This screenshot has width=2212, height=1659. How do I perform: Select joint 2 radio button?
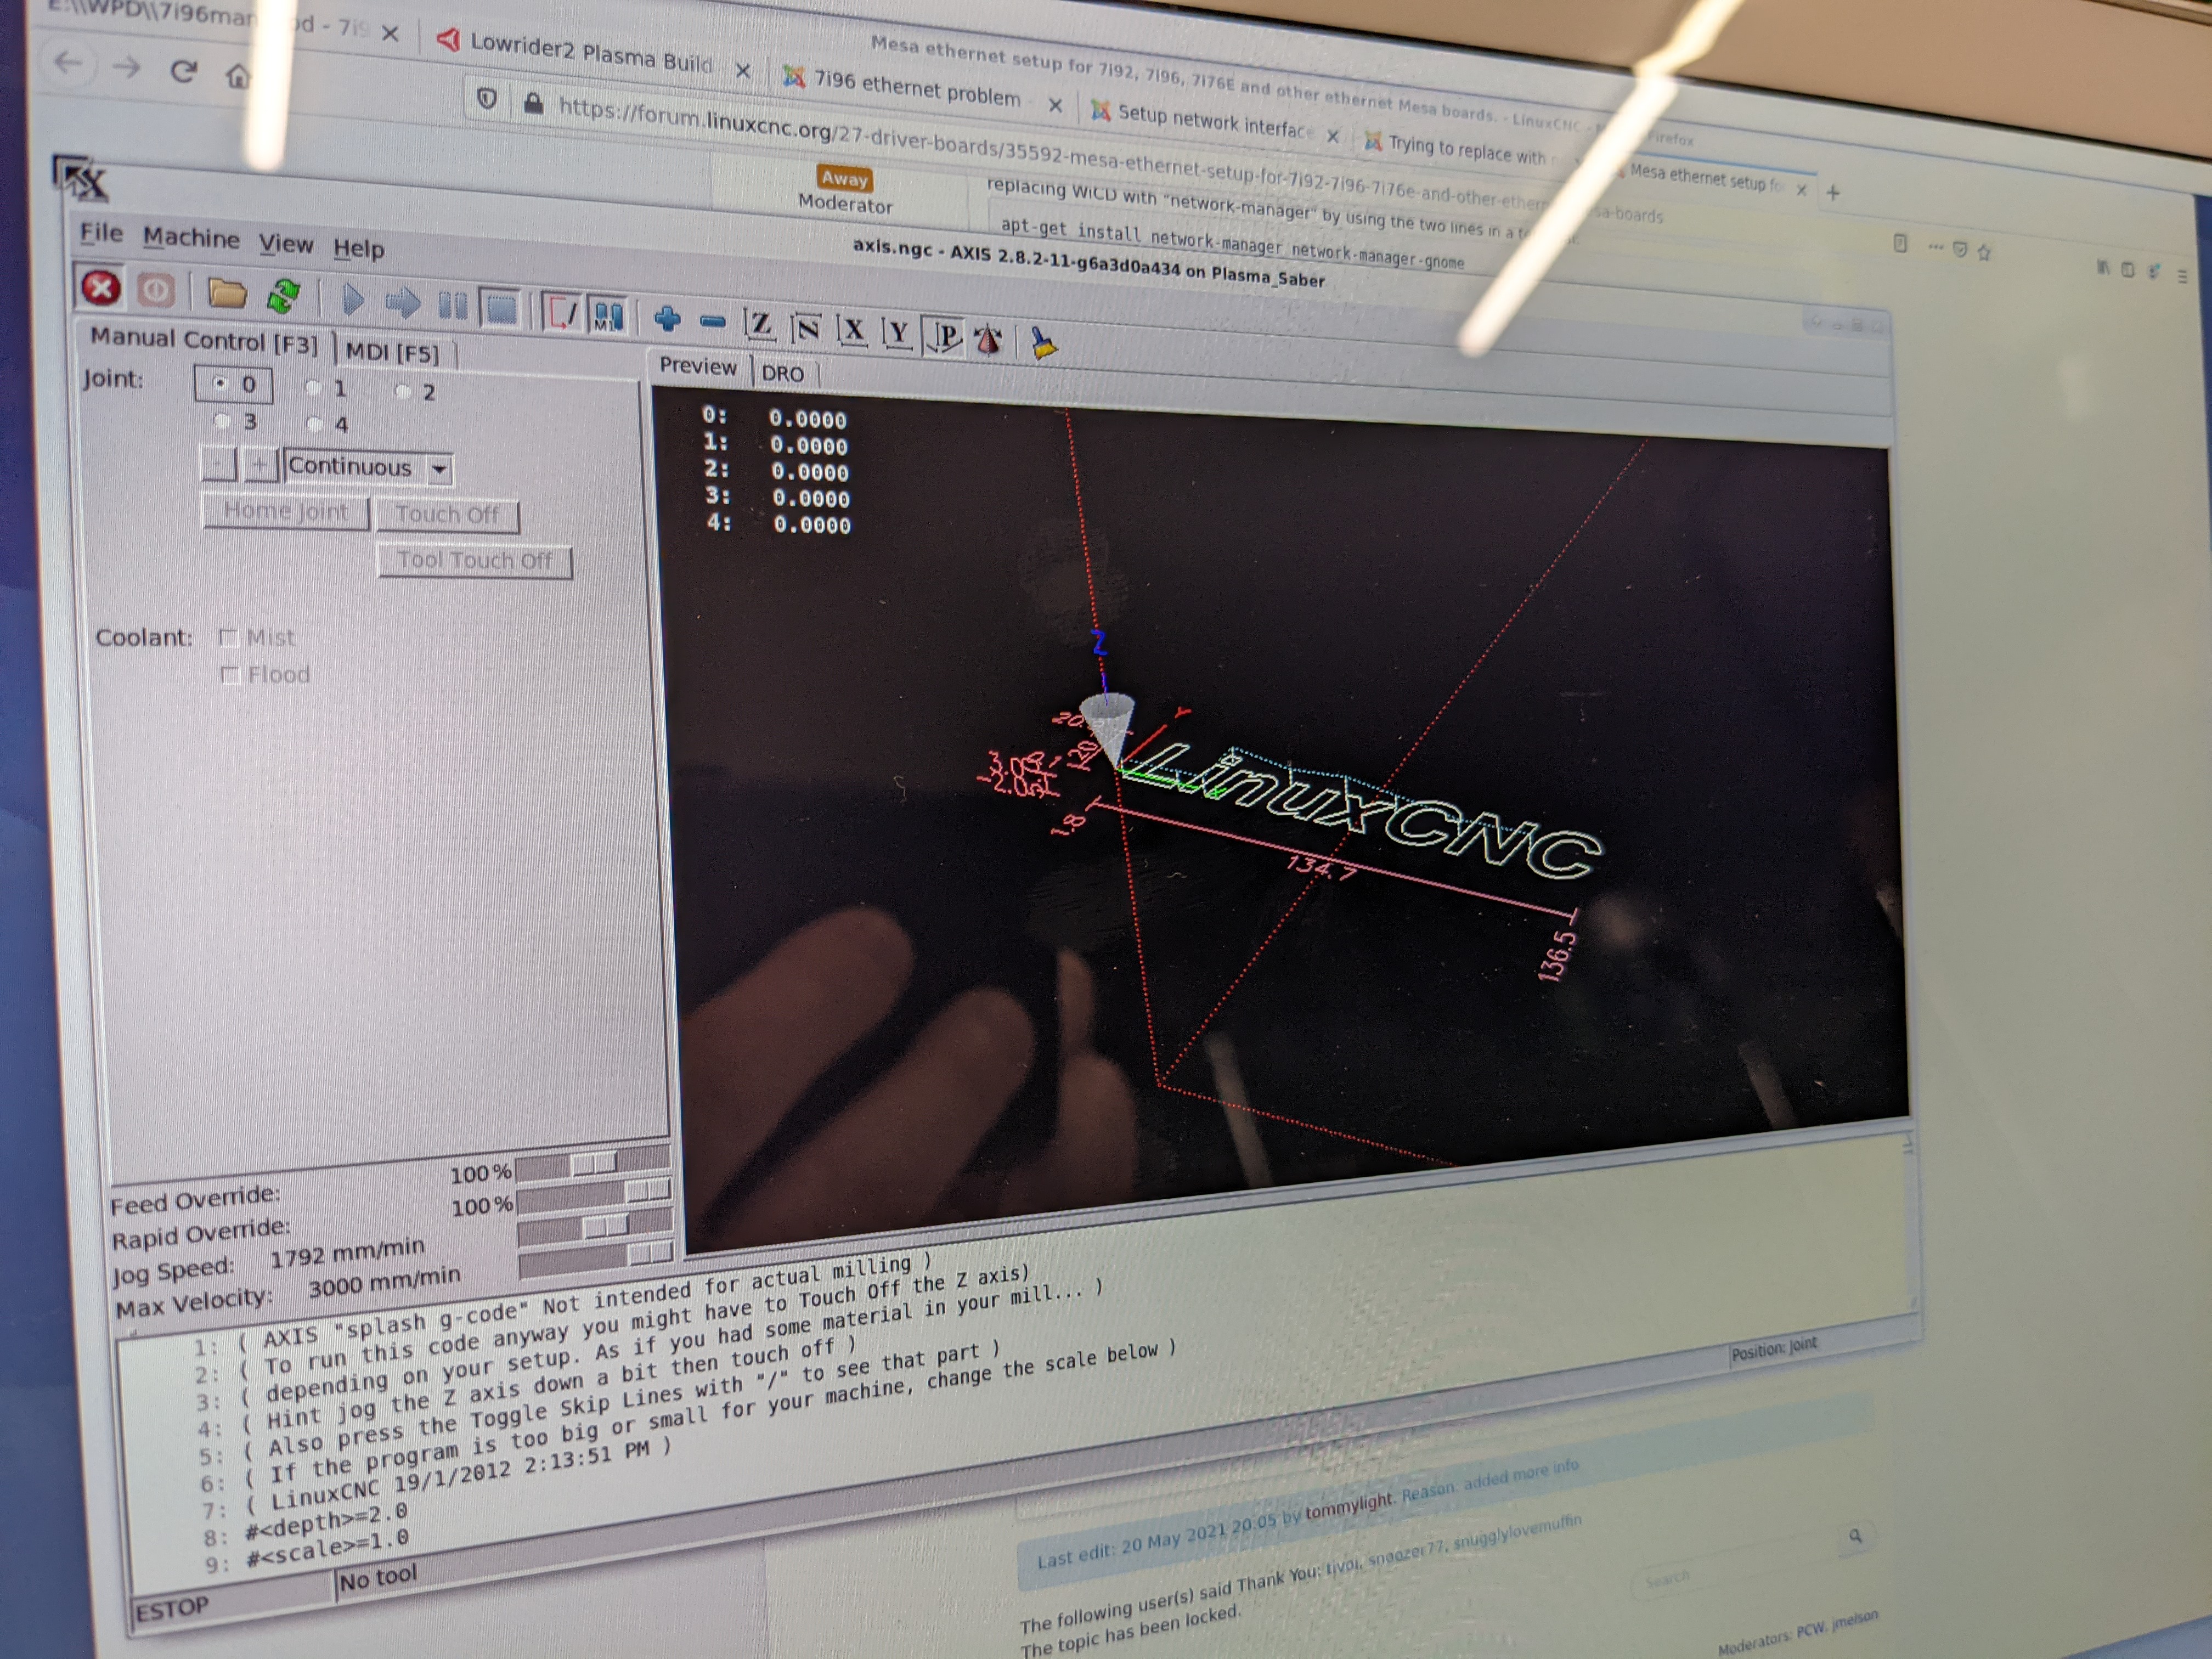click(x=404, y=391)
